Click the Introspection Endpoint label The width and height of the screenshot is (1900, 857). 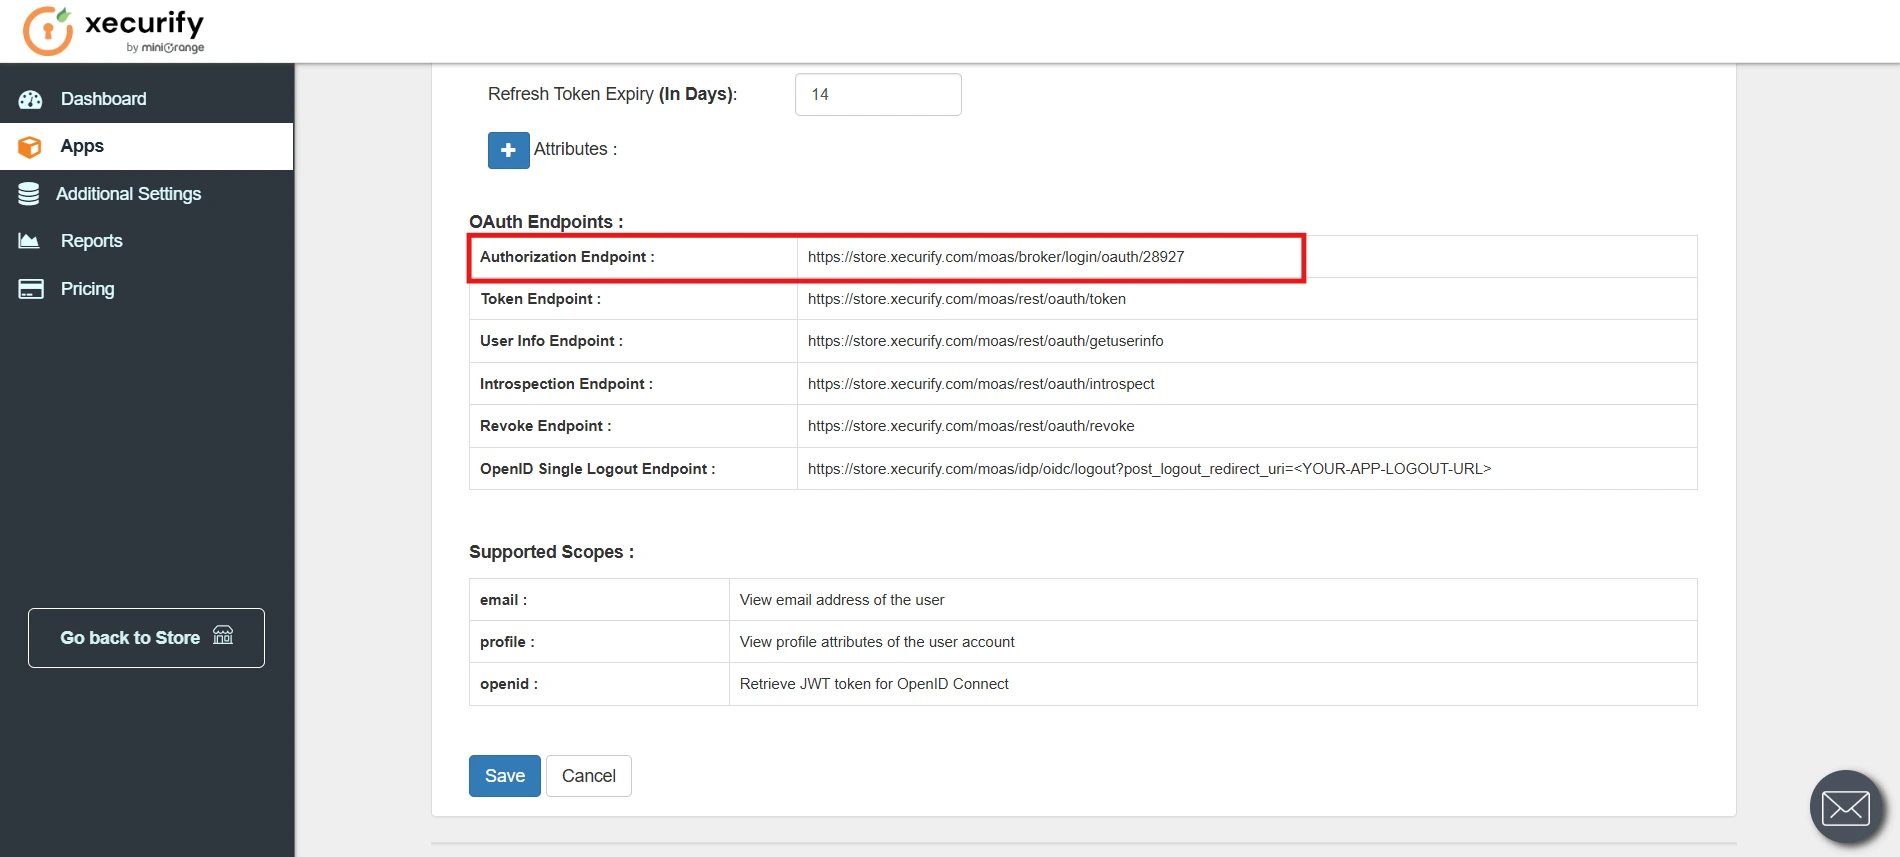coord(566,384)
